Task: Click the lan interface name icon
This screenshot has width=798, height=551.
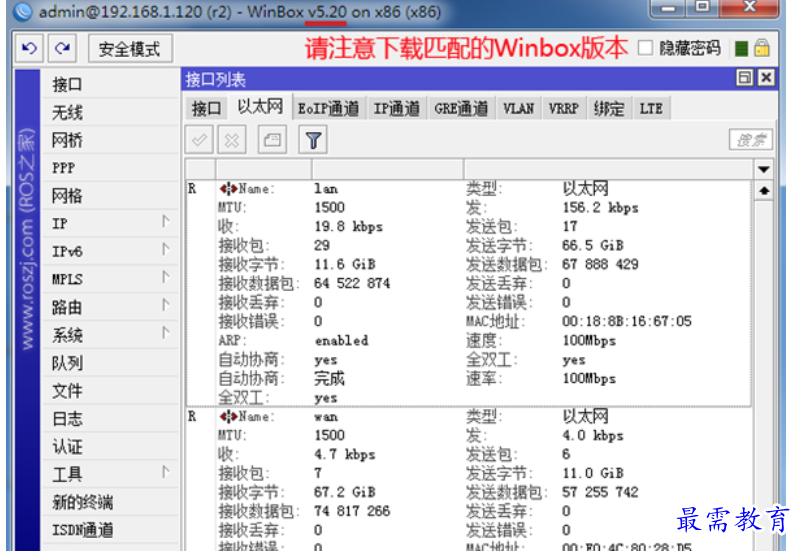Action: click(x=229, y=188)
